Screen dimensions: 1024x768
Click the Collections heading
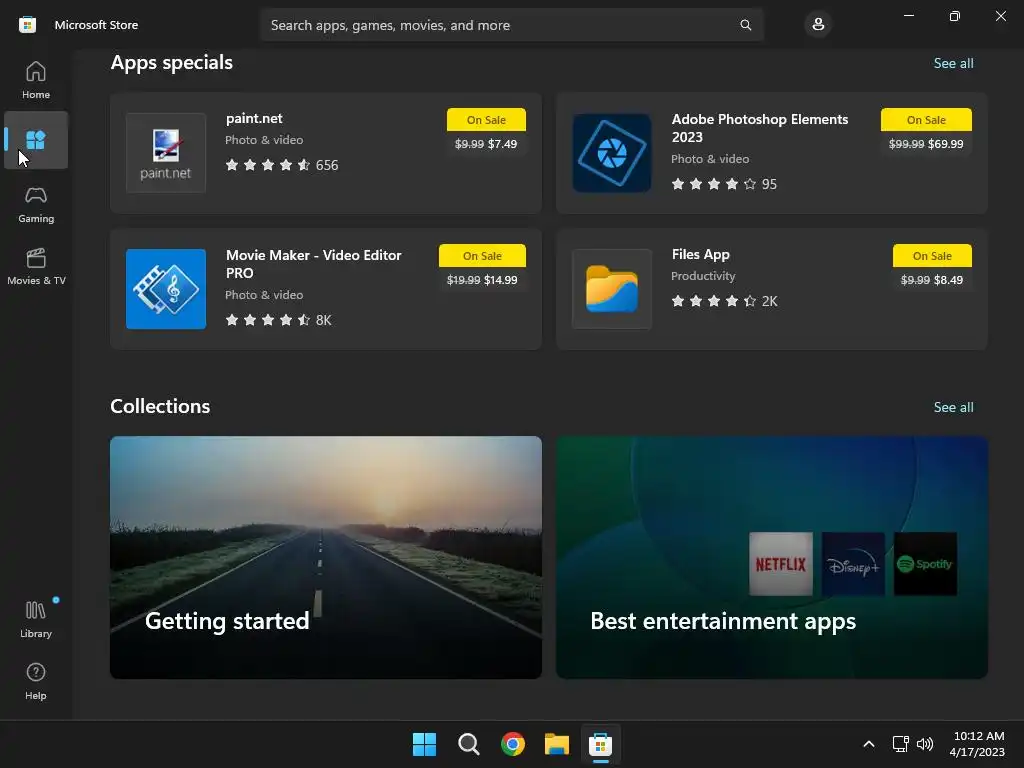160,406
